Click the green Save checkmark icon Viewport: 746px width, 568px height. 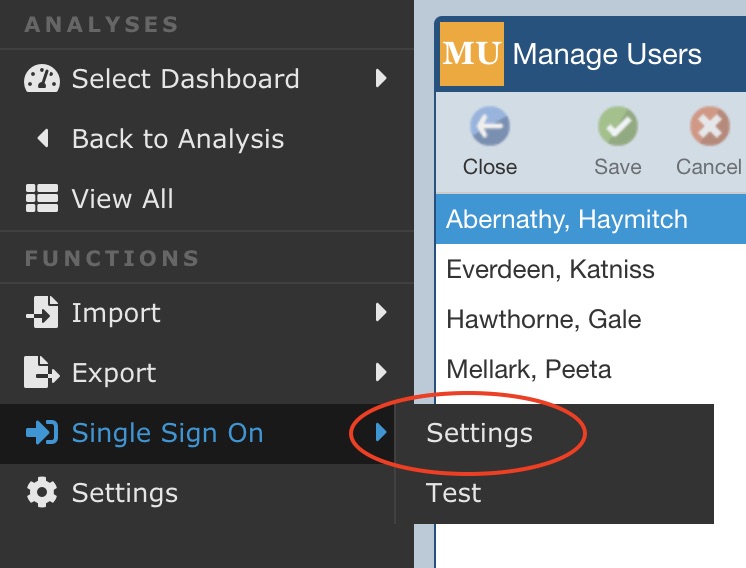pos(618,126)
